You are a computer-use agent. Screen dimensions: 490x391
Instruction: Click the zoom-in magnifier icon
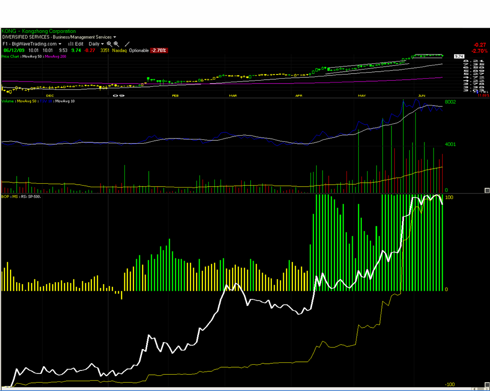[x=110, y=44]
